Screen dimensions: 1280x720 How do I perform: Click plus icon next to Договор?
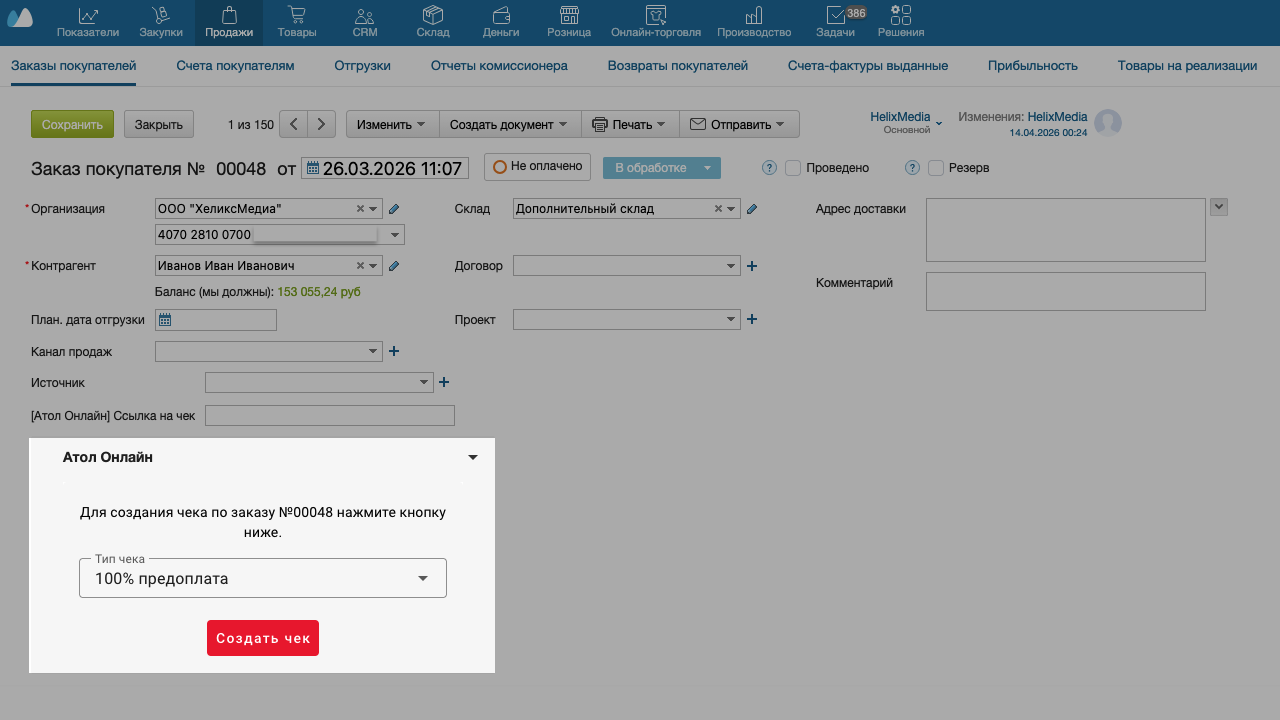pos(752,266)
